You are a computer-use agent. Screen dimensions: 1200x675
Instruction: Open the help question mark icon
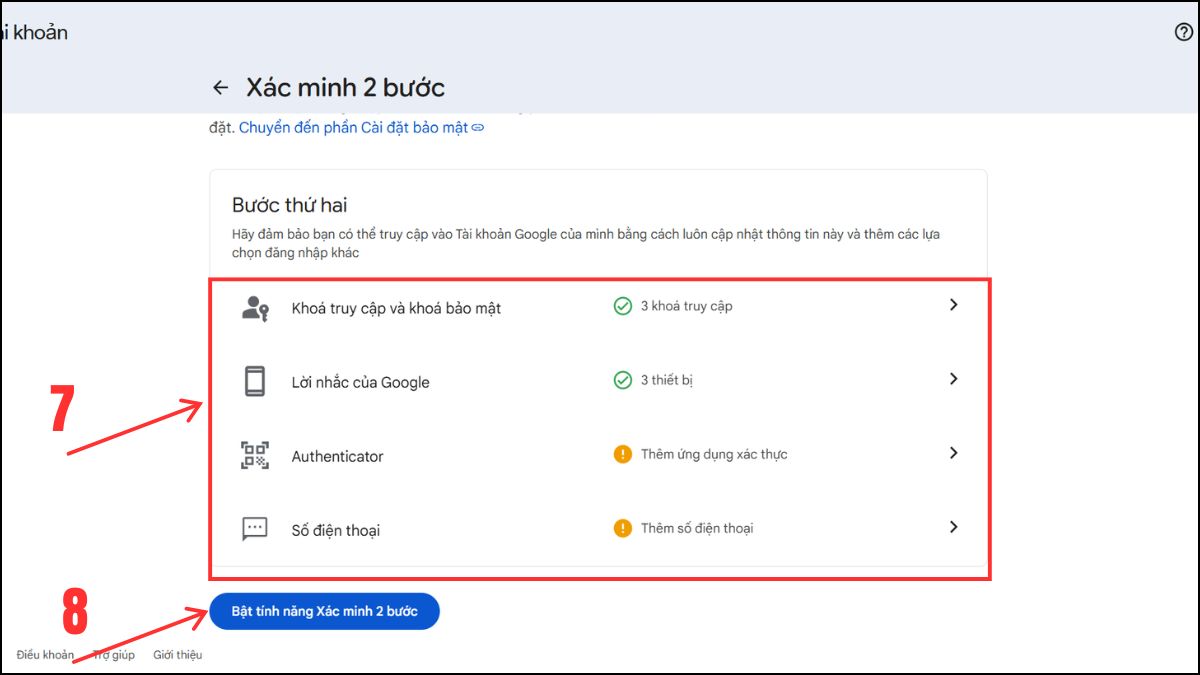(x=1183, y=32)
